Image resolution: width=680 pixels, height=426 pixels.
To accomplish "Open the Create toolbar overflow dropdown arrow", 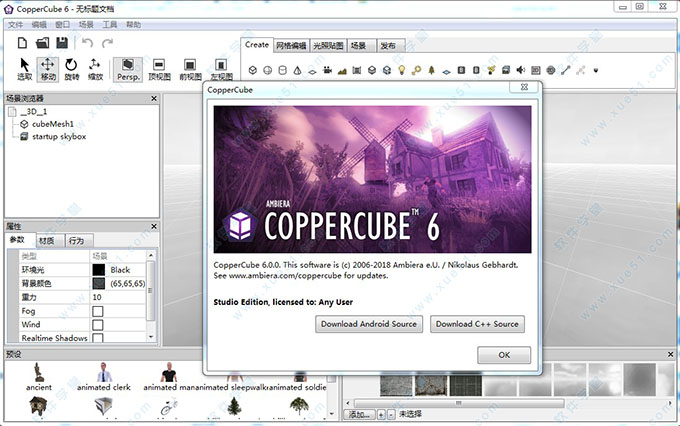I will click(596, 70).
